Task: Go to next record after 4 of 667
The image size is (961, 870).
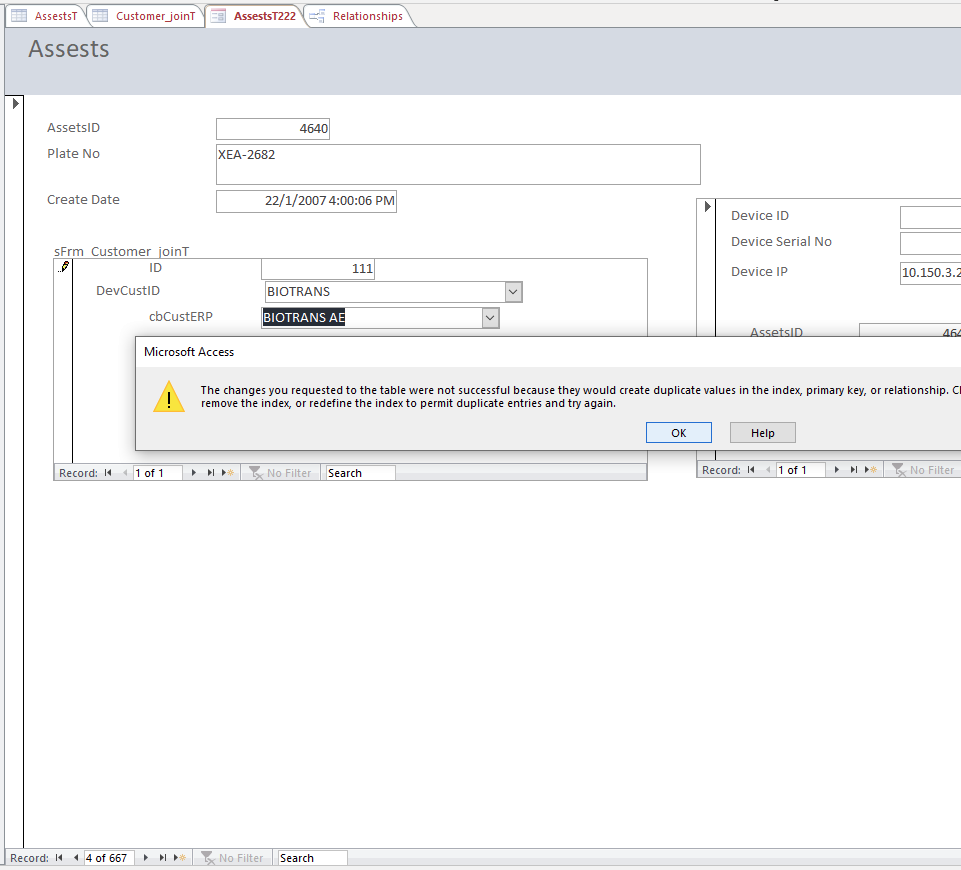Action: point(146,858)
